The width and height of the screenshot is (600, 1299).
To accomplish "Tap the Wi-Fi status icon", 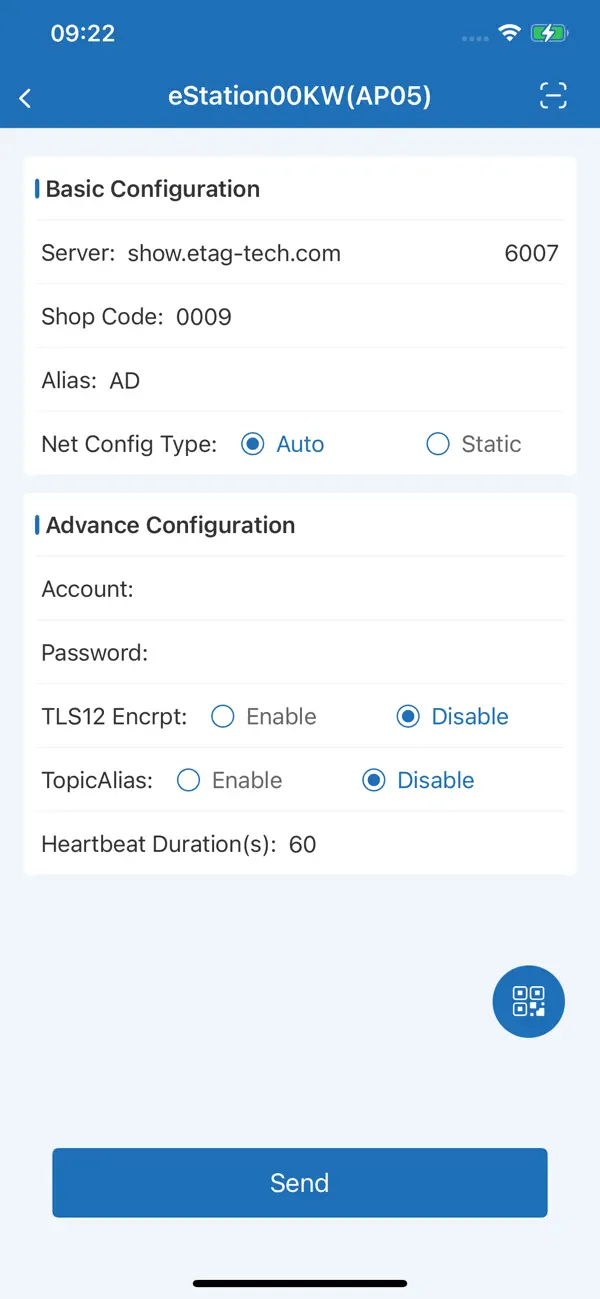I will (x=510, y=33).
